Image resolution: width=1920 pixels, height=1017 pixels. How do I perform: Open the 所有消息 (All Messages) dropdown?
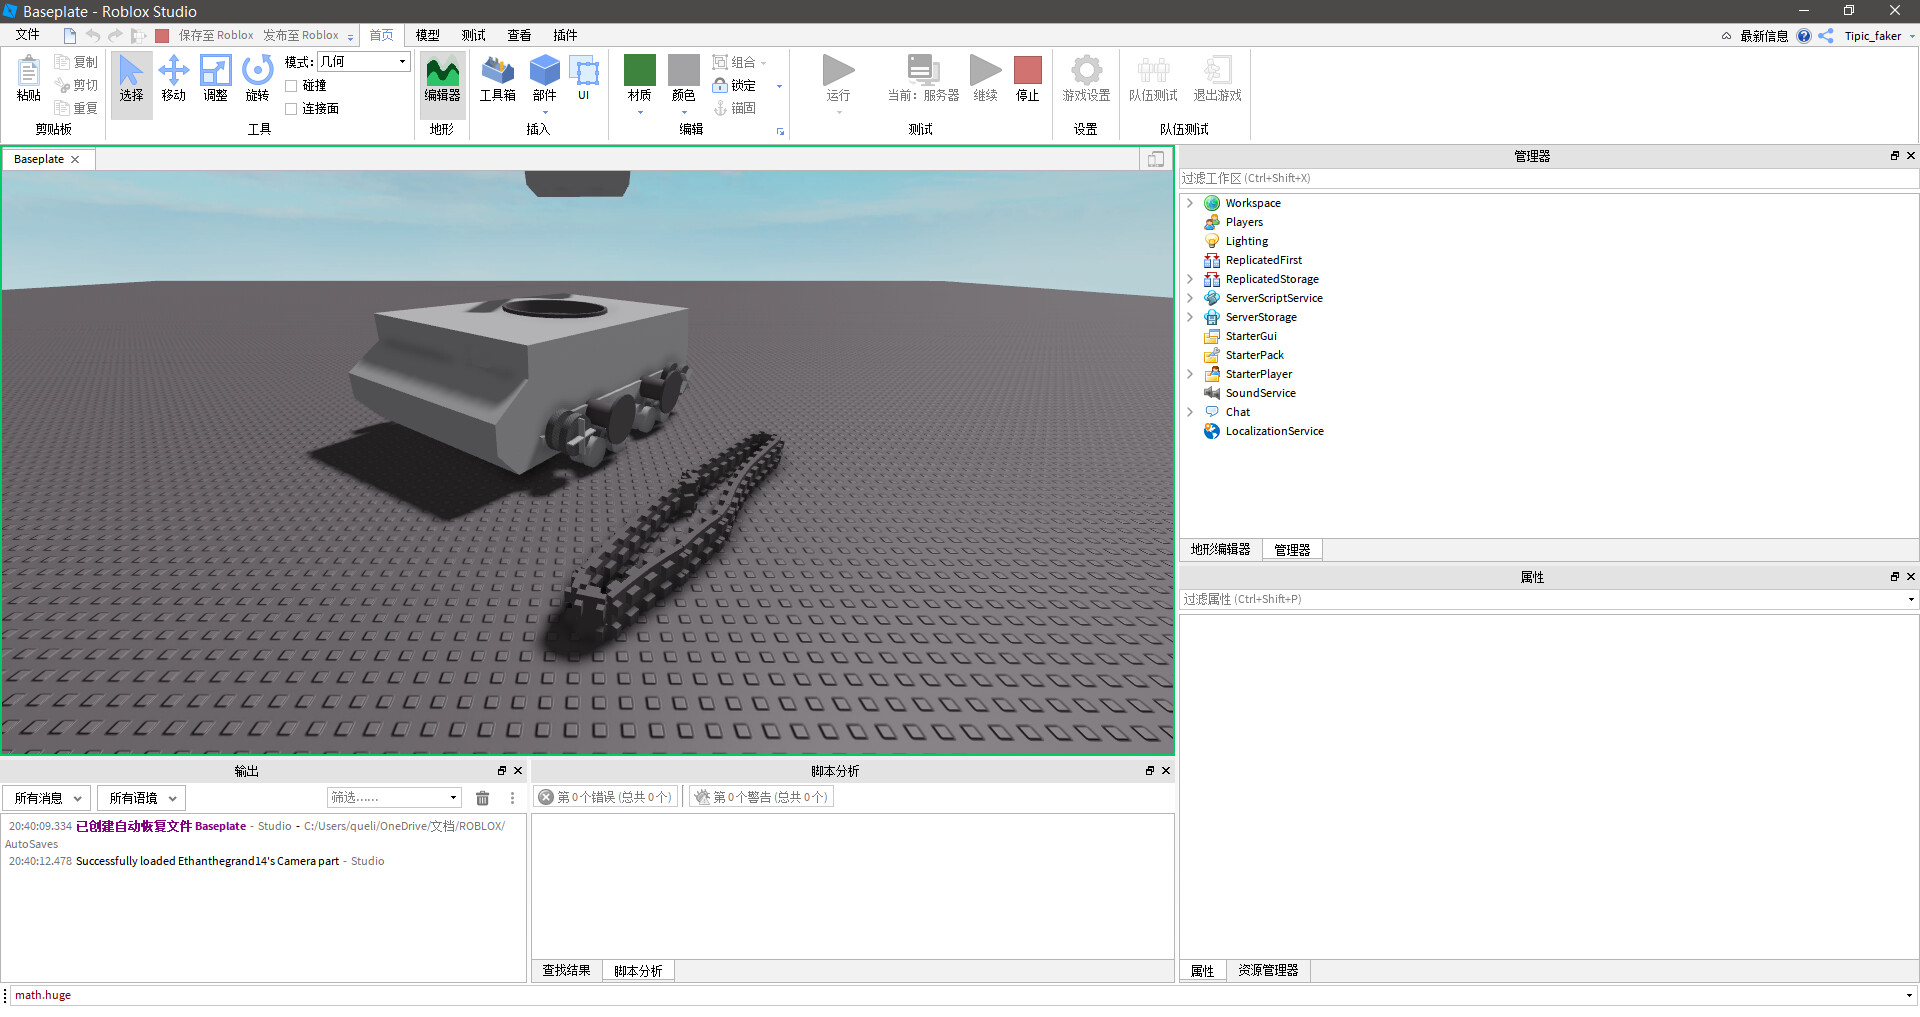47,798
